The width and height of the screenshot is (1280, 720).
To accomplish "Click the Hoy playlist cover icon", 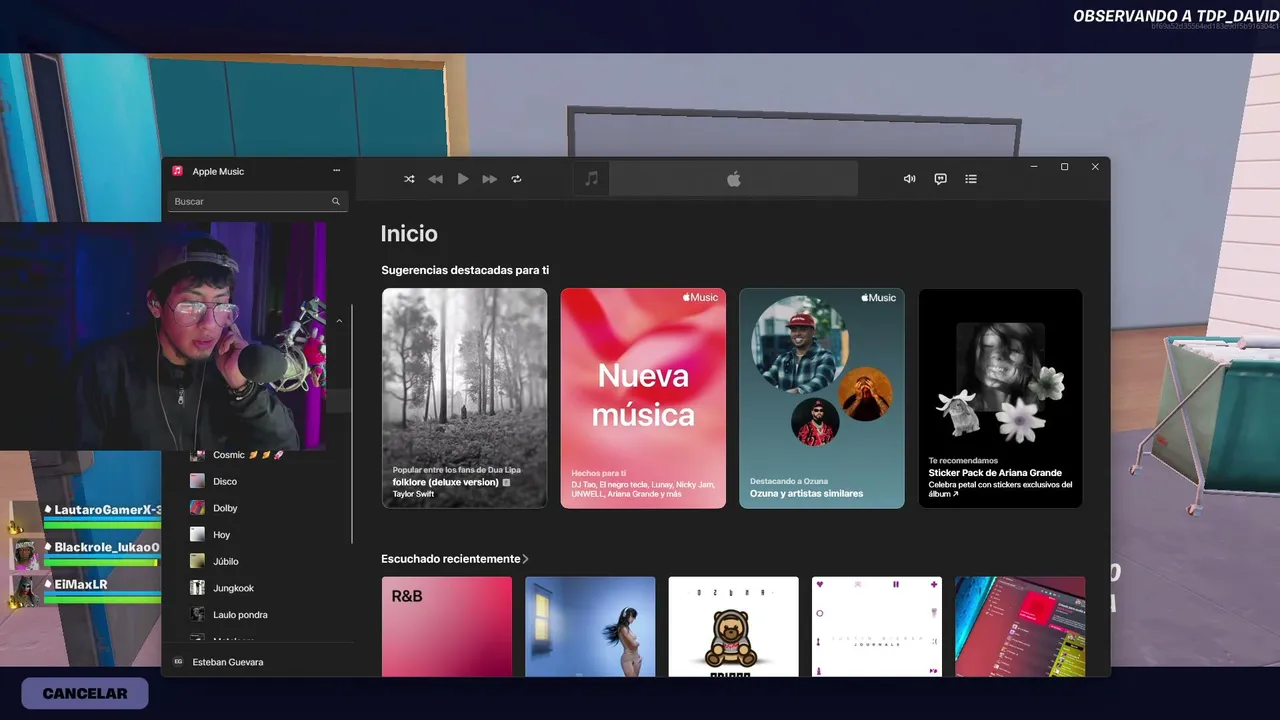I will point(198,535).
